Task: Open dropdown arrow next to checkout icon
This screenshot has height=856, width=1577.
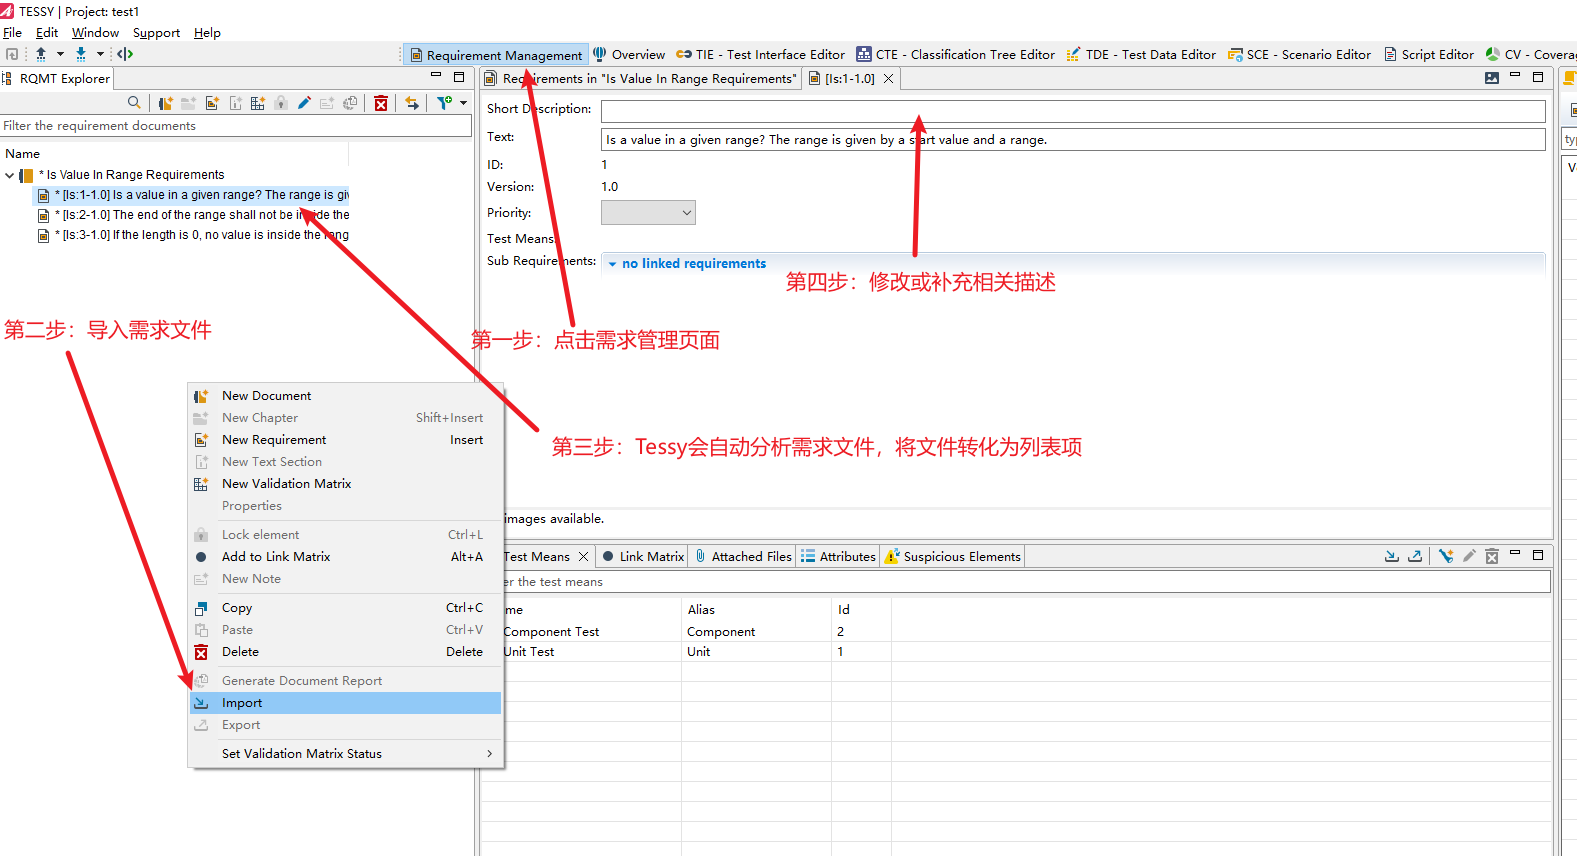Action: (x=100, y=54)
